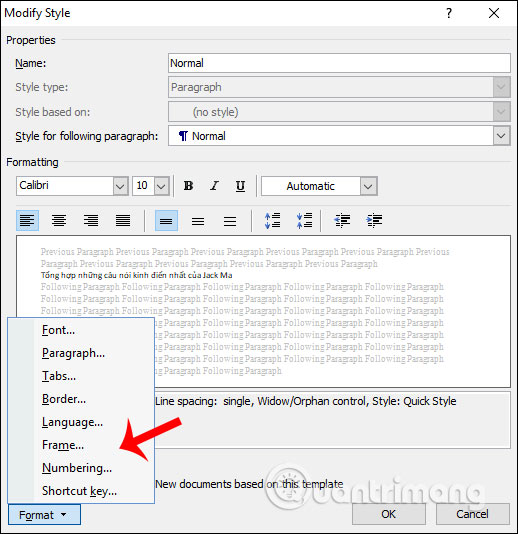Choose Shortcut key... from Format menu

(81, 491)
